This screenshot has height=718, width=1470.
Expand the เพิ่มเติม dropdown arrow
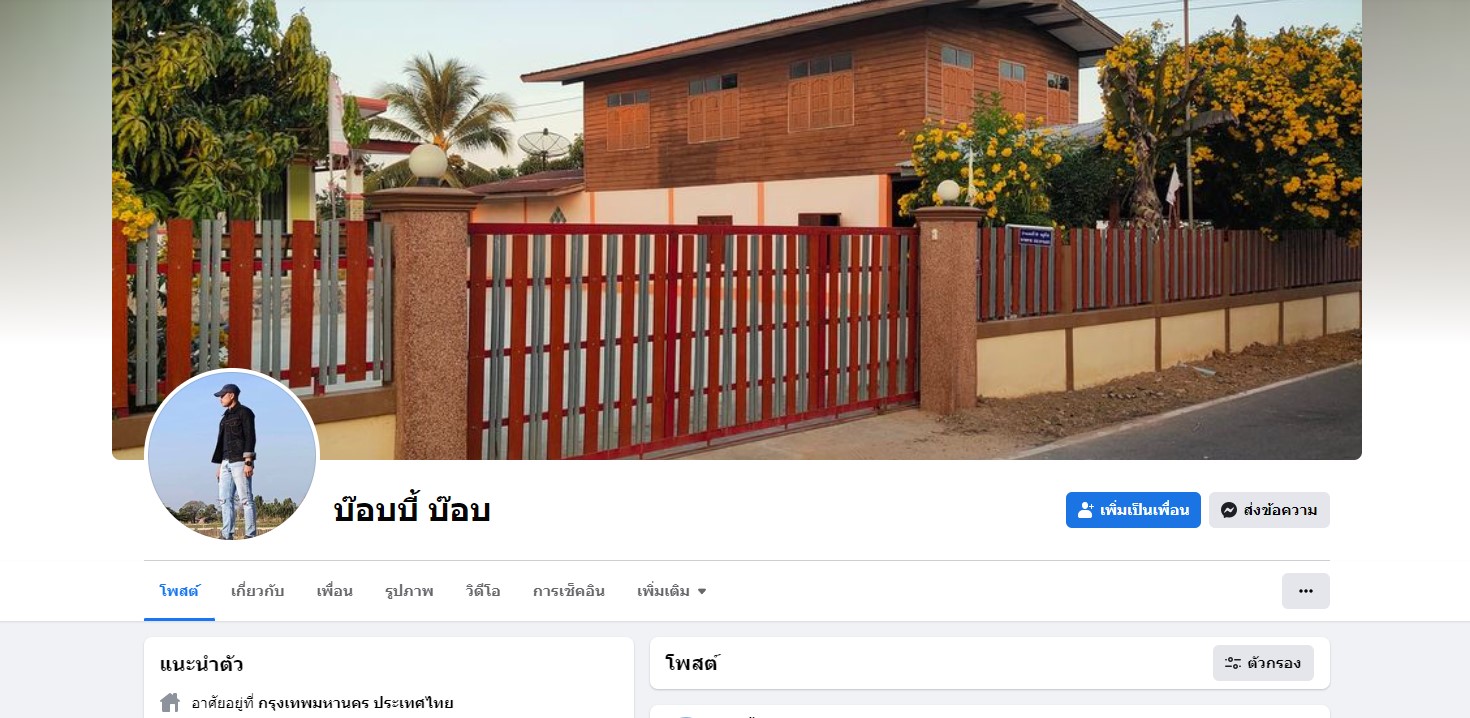(702, 591)
